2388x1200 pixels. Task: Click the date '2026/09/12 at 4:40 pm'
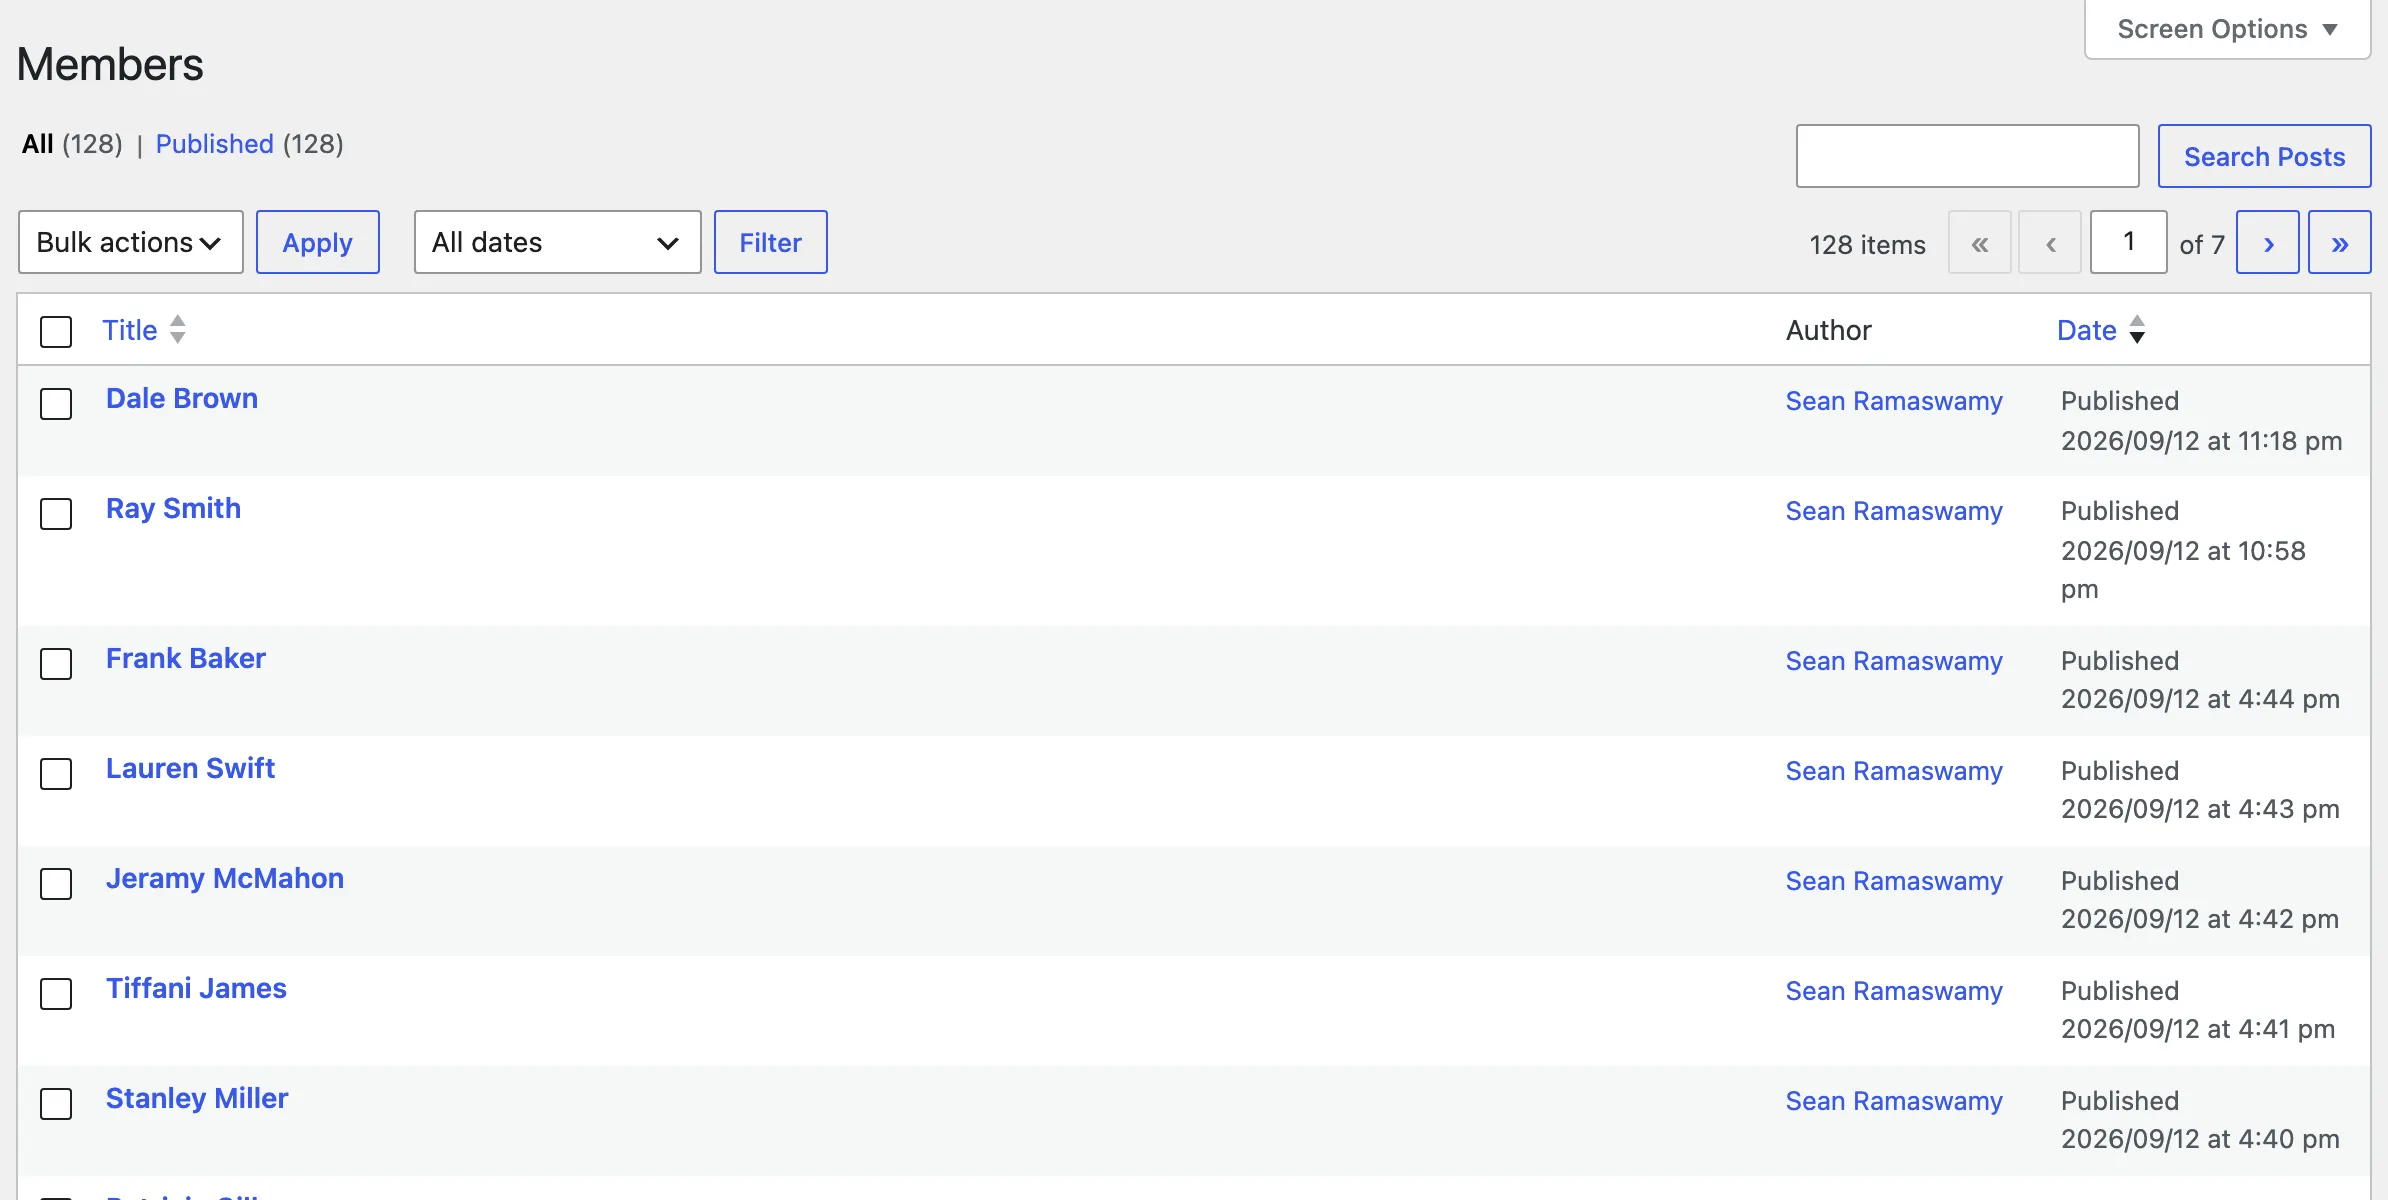point(2200,1139)
